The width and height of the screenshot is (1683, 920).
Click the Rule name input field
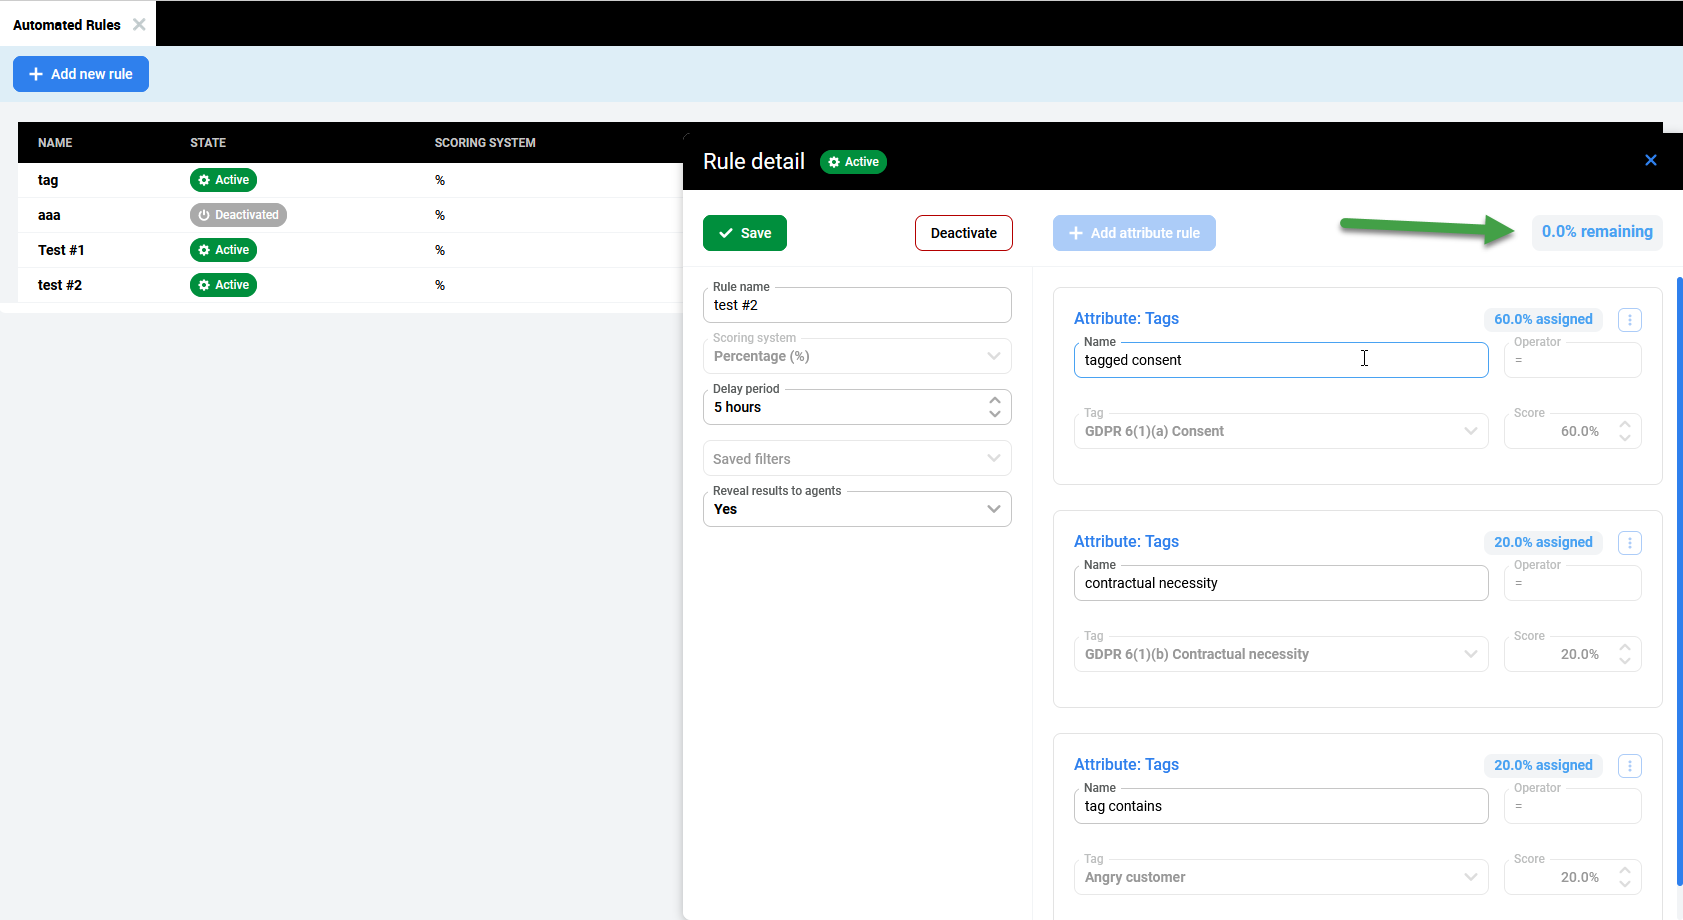(x=856, y=306)
